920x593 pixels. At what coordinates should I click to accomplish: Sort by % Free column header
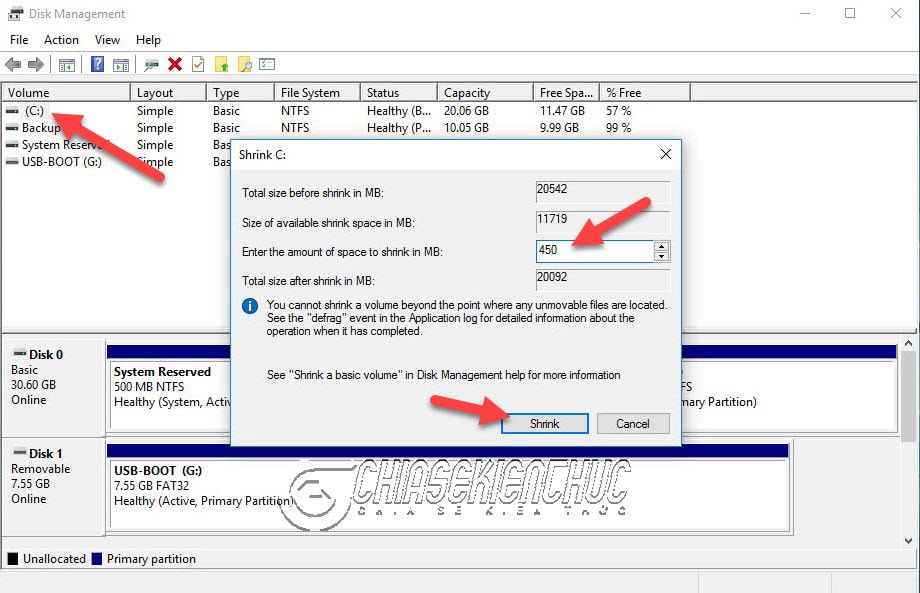645,93
